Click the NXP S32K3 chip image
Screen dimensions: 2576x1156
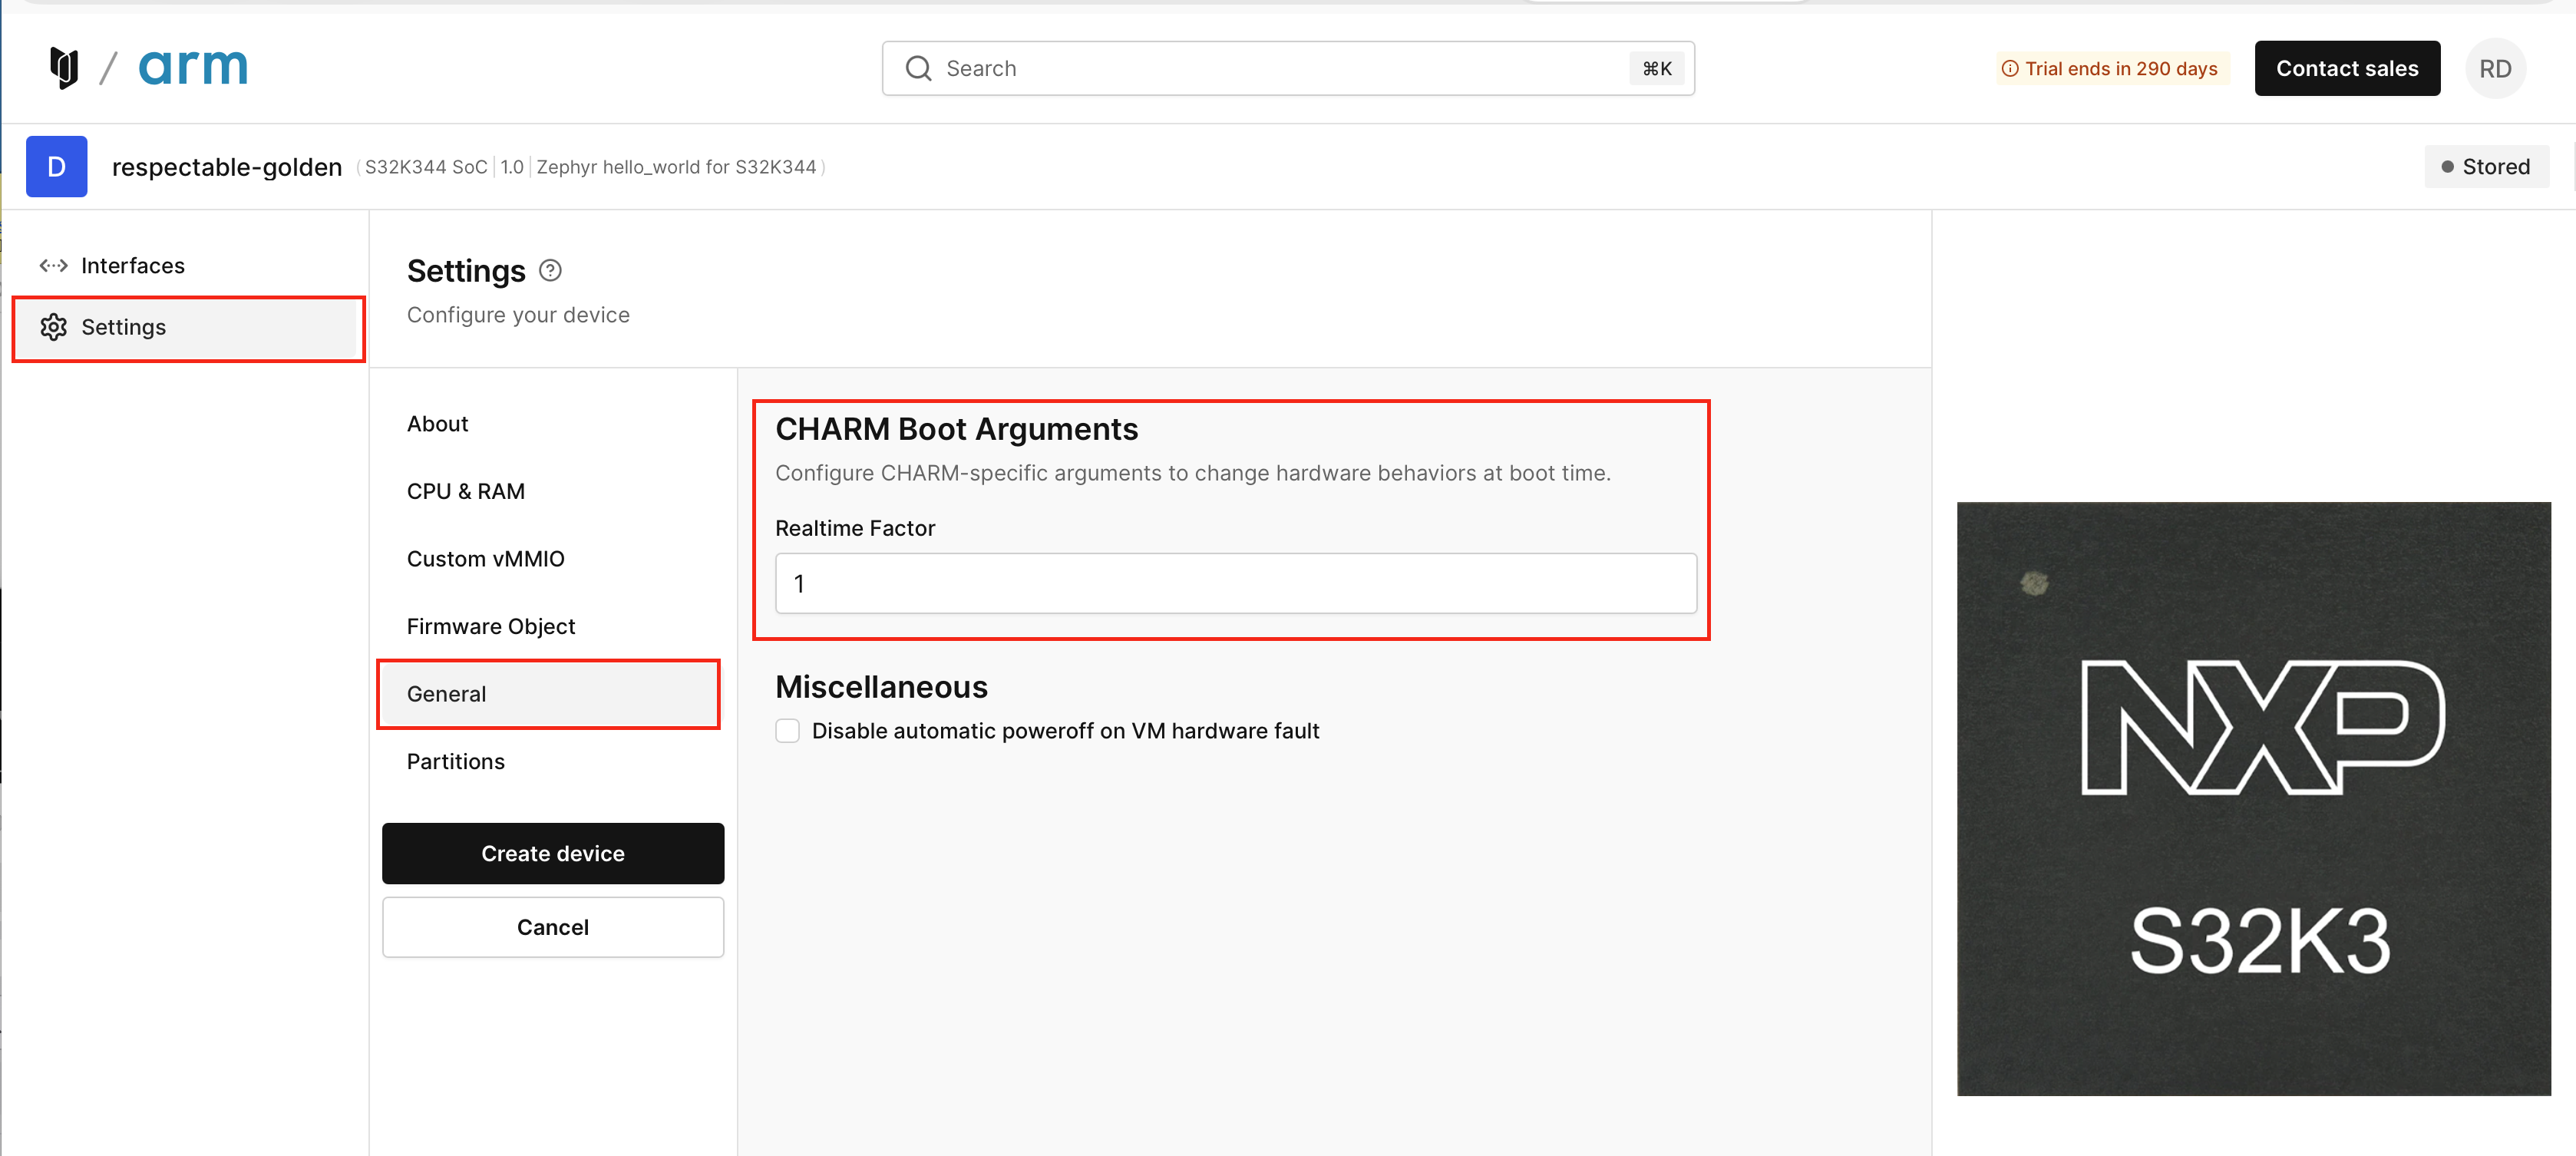tap(2254, 798)
